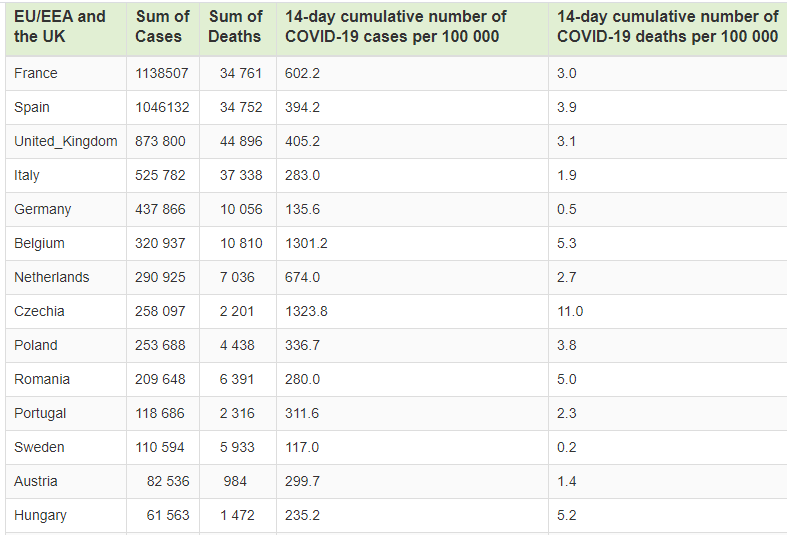
Task: Click Germany's case count 437 866
Action: click(x=160, y=209)
